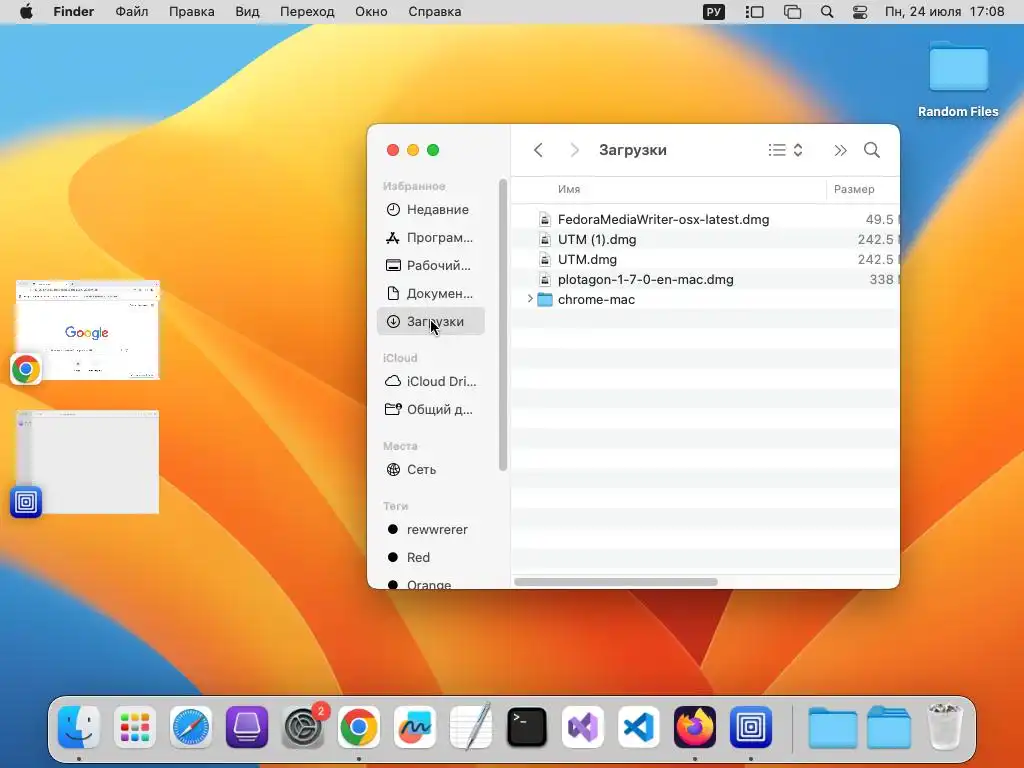Screen dimensions: 1024x768
Task: Open the Файл menu
Action: pyautogui.click(x=131, y=12)
